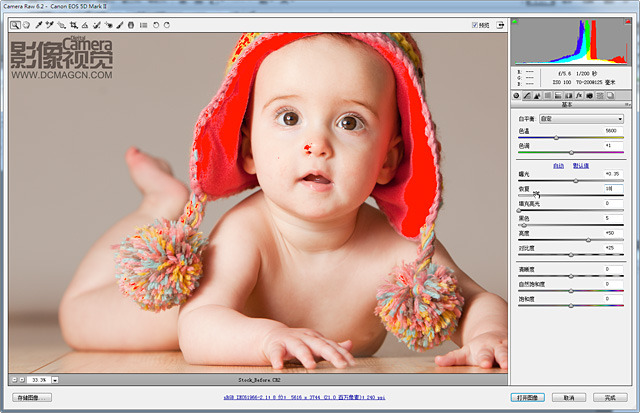This screenshot has height=413, width=640.
Task: Select the Hand tool
Action: pyautogui.click(x=27, y=24)
